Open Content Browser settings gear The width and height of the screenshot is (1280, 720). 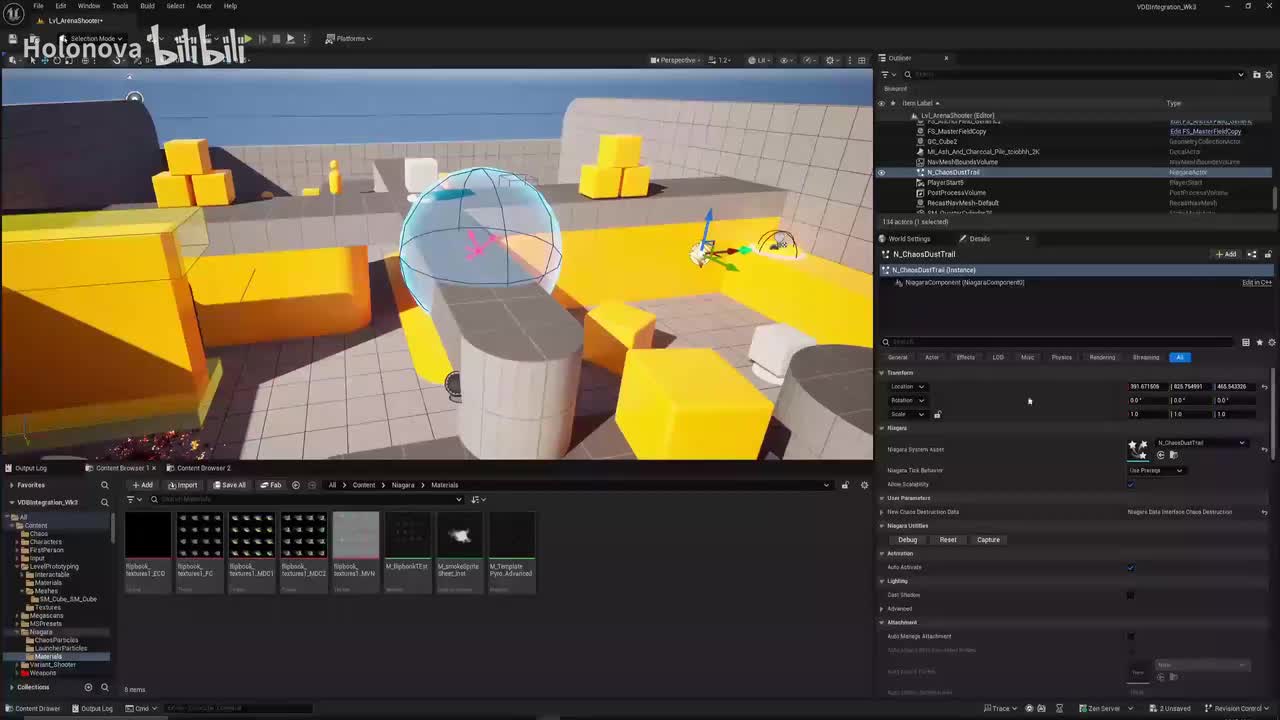[865, 485]
